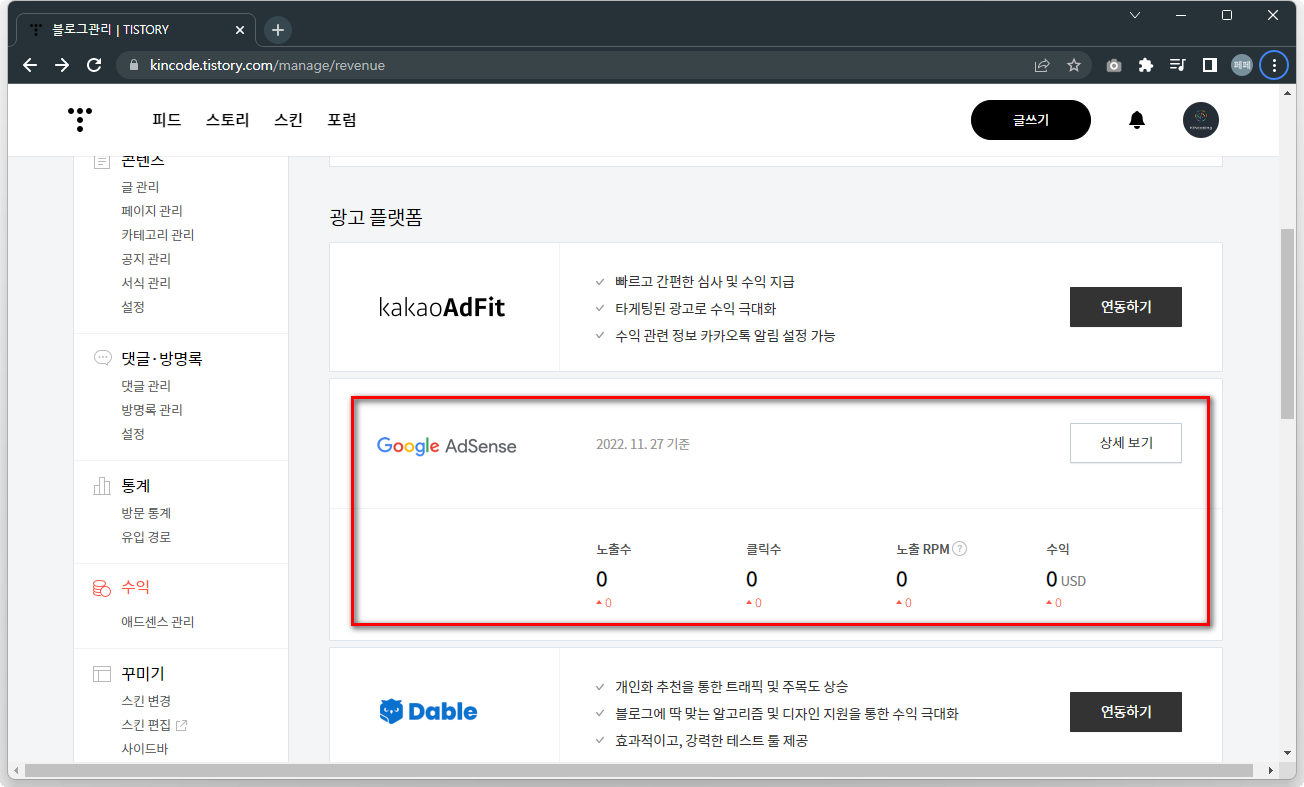Viewport: 1304px width, 787px height.
Task: Open the Chrome profile avatar
Action: click(x=1242, y=65)
